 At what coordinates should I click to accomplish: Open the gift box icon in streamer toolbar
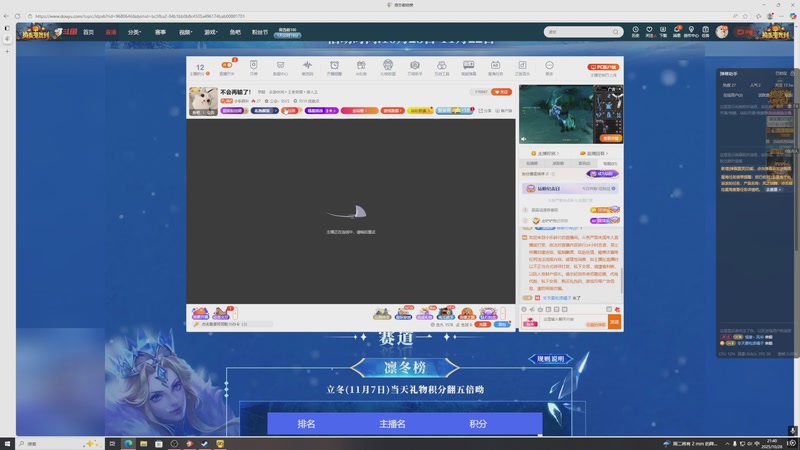click(361, 65)
